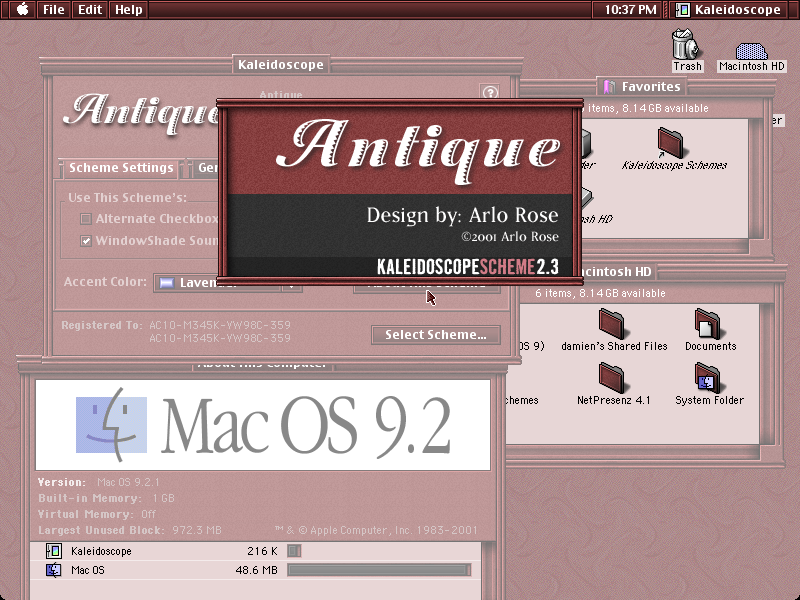This screenshot has width=800, height=600.
Task: Click the "216 K" memory value
Action: point(262,551)
